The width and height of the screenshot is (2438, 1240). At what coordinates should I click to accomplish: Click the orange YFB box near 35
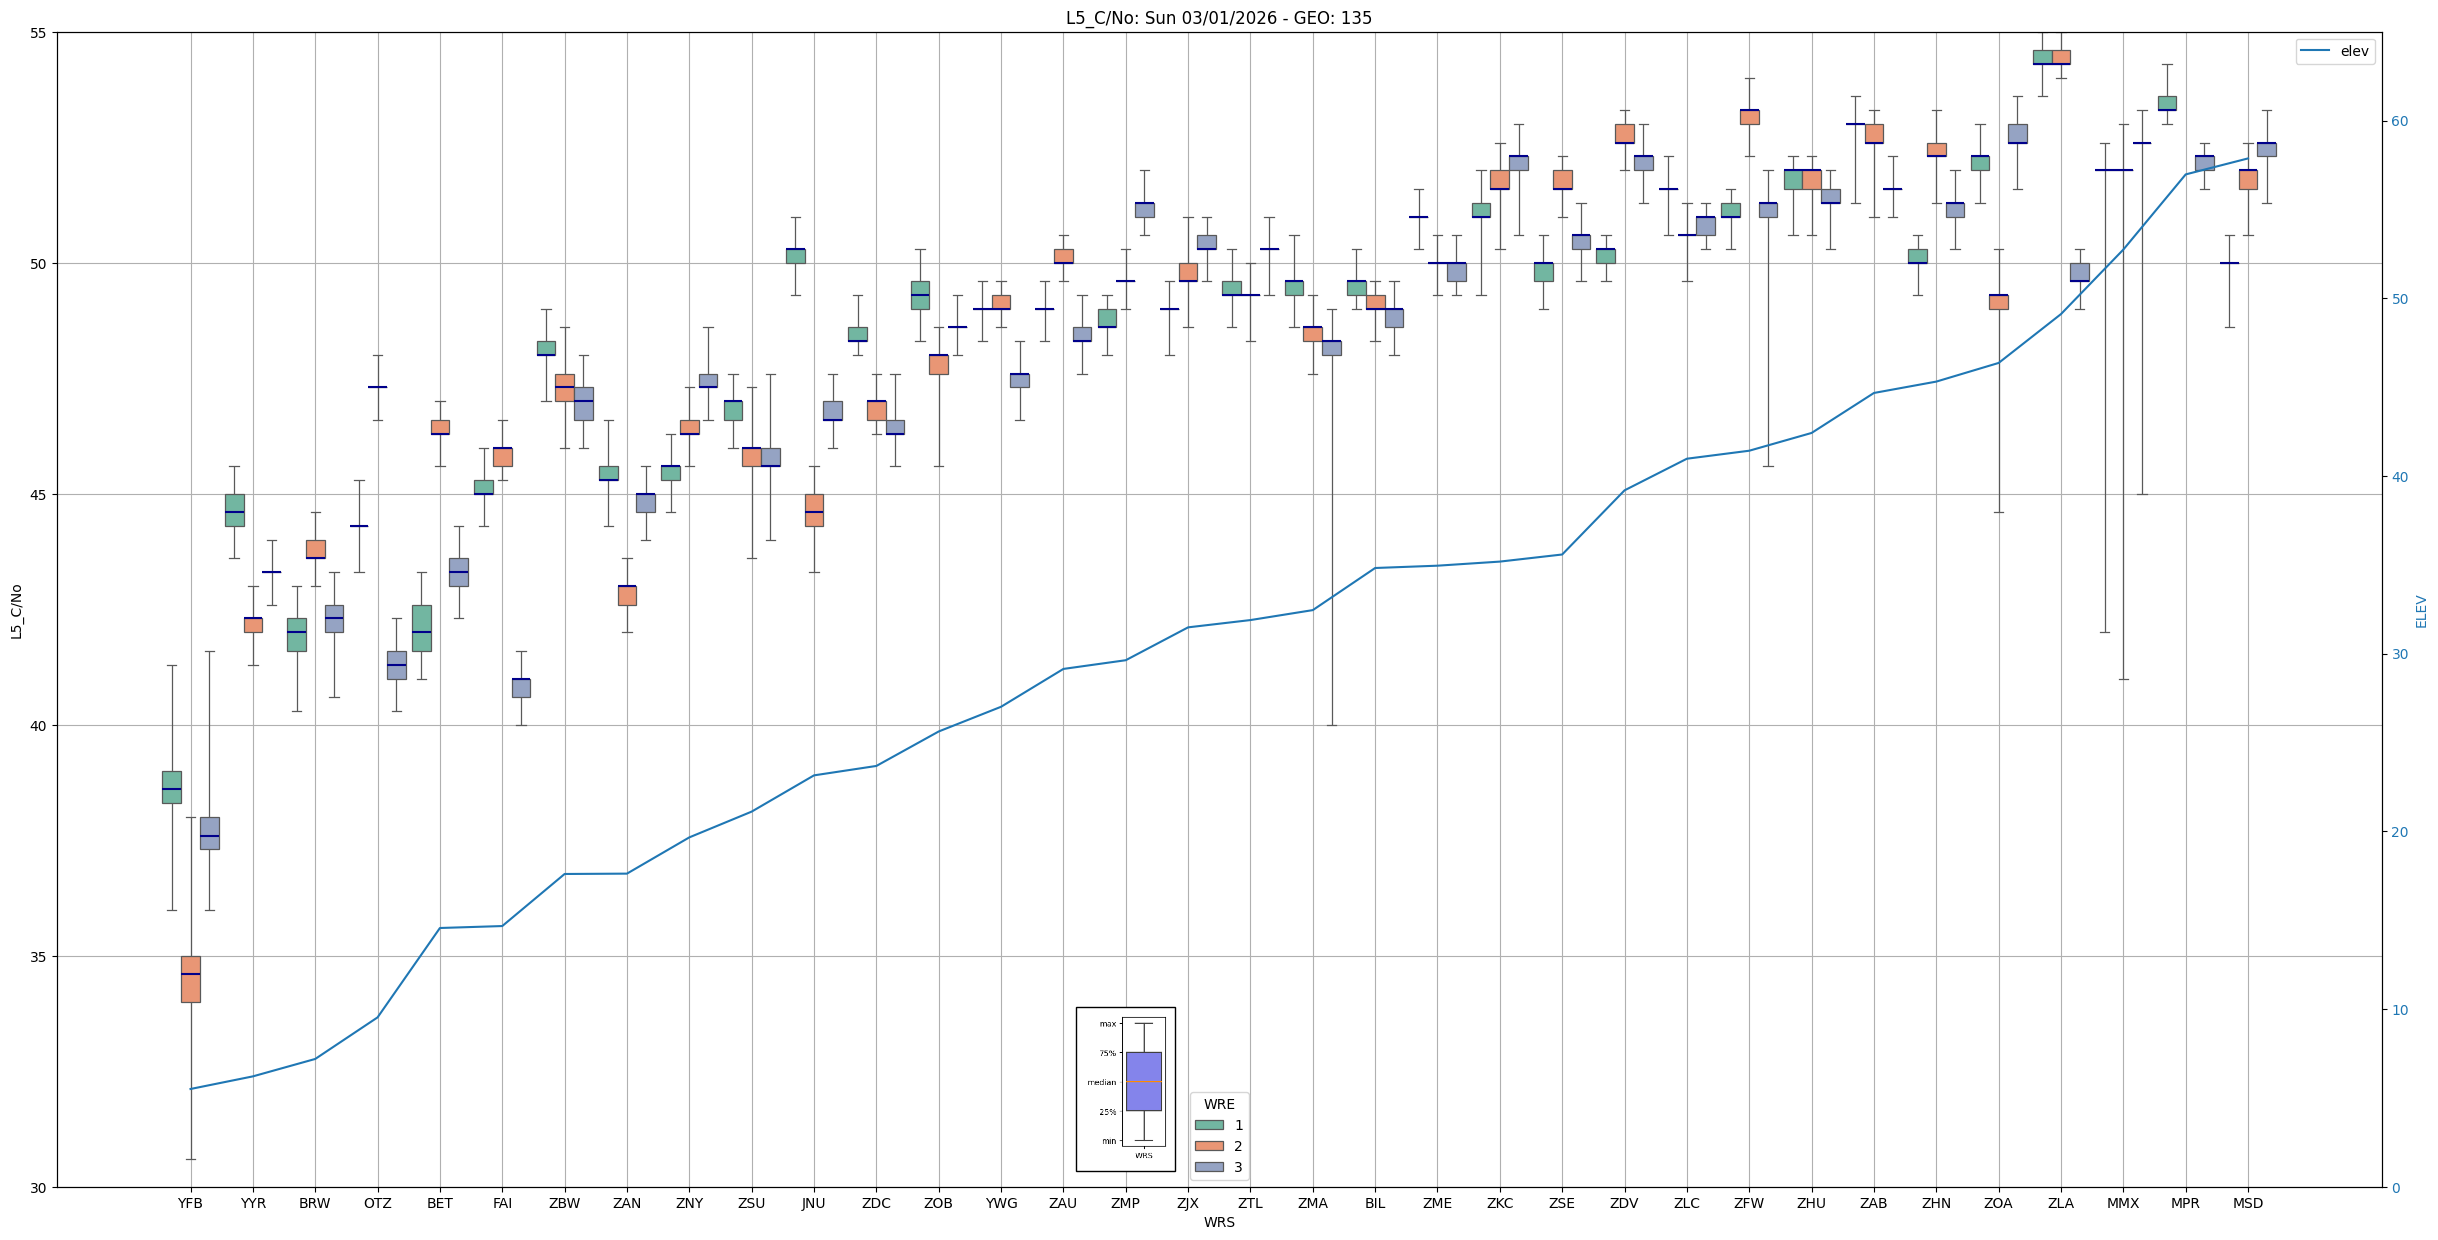190,979
